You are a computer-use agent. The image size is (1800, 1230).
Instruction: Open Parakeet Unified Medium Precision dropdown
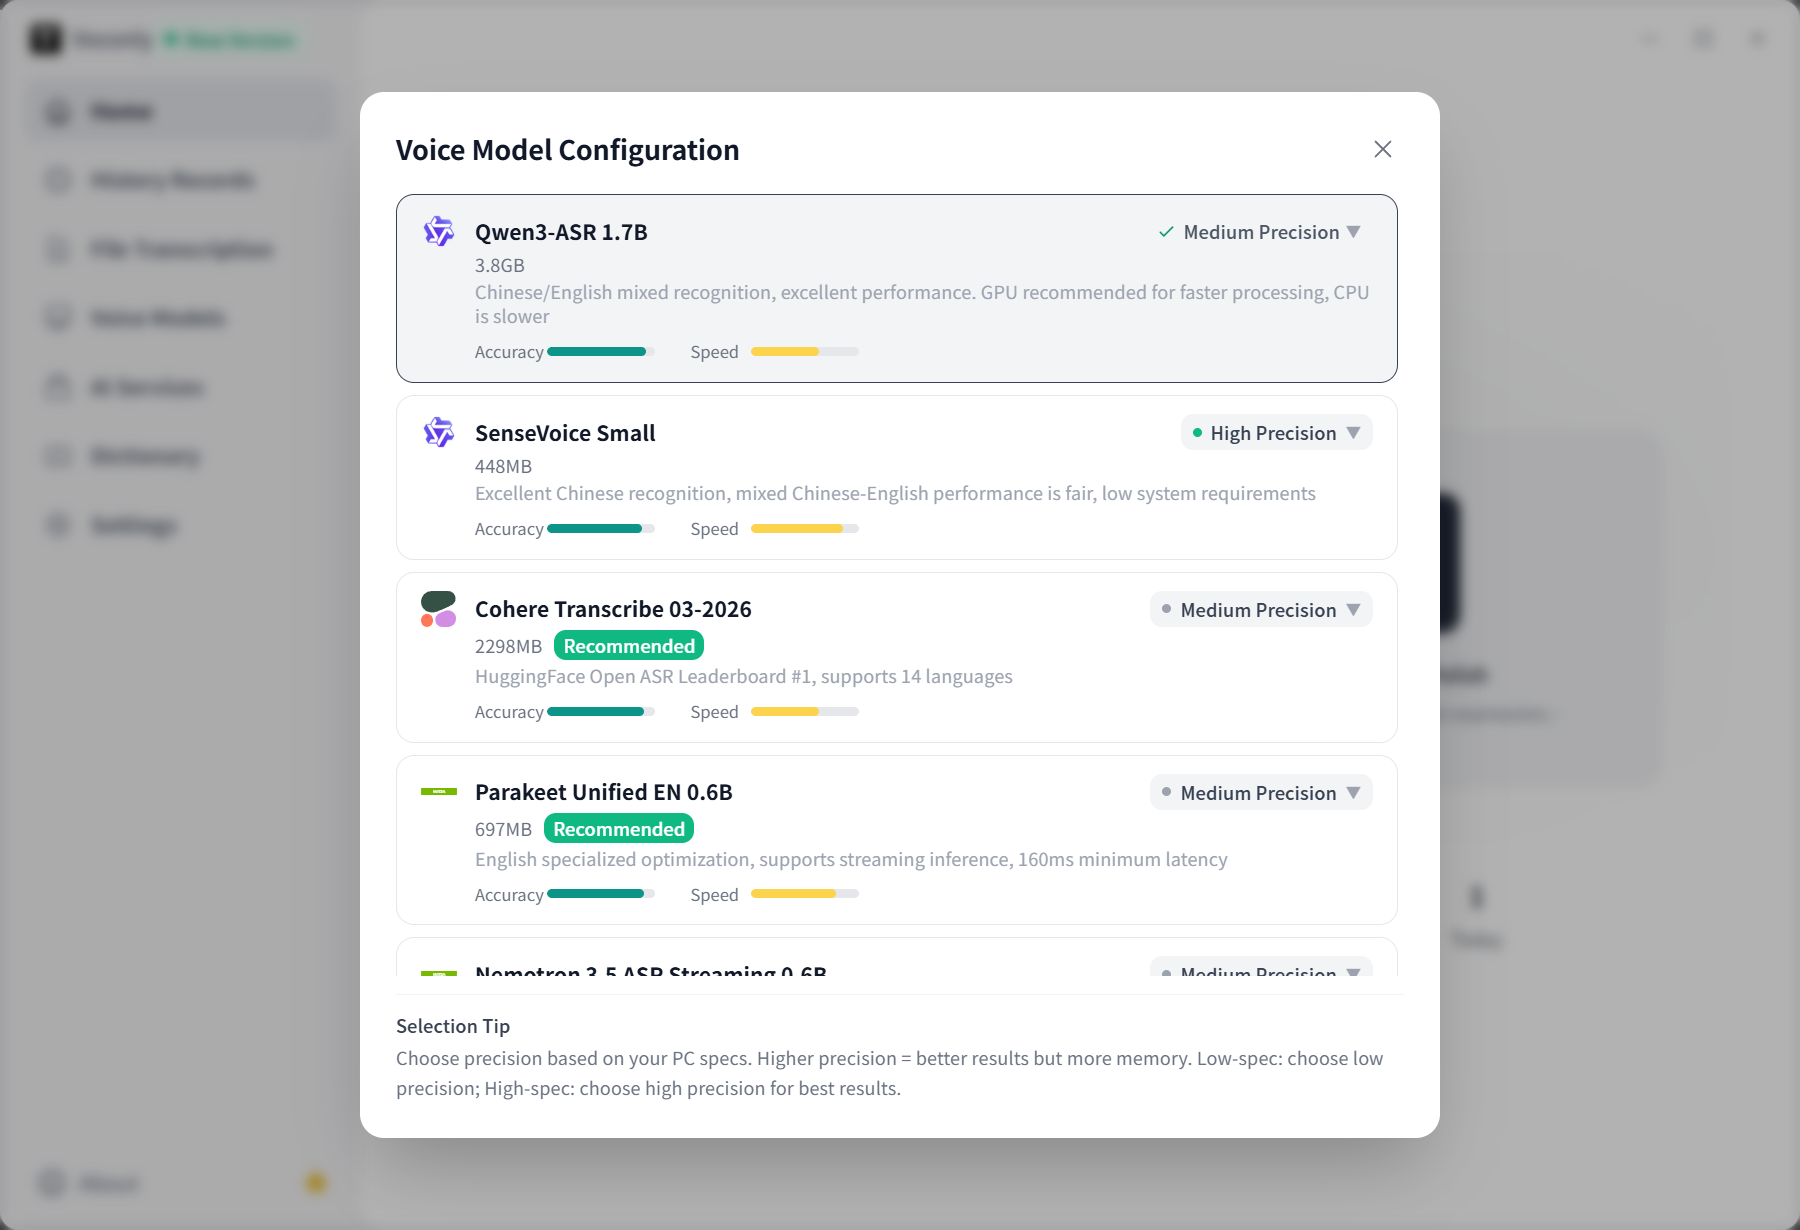point(1261,793)
